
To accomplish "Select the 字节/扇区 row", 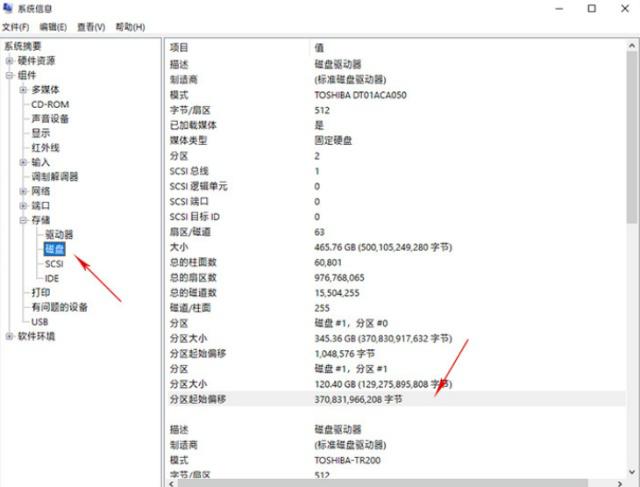I will 396,110.
